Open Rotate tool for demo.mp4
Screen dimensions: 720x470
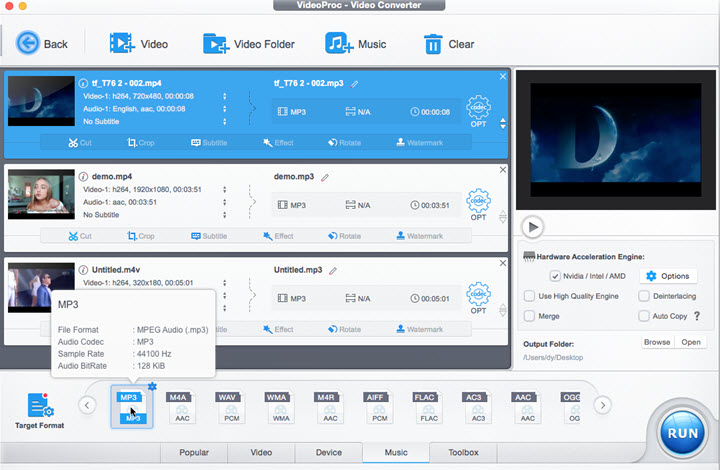tap(344, 236)
